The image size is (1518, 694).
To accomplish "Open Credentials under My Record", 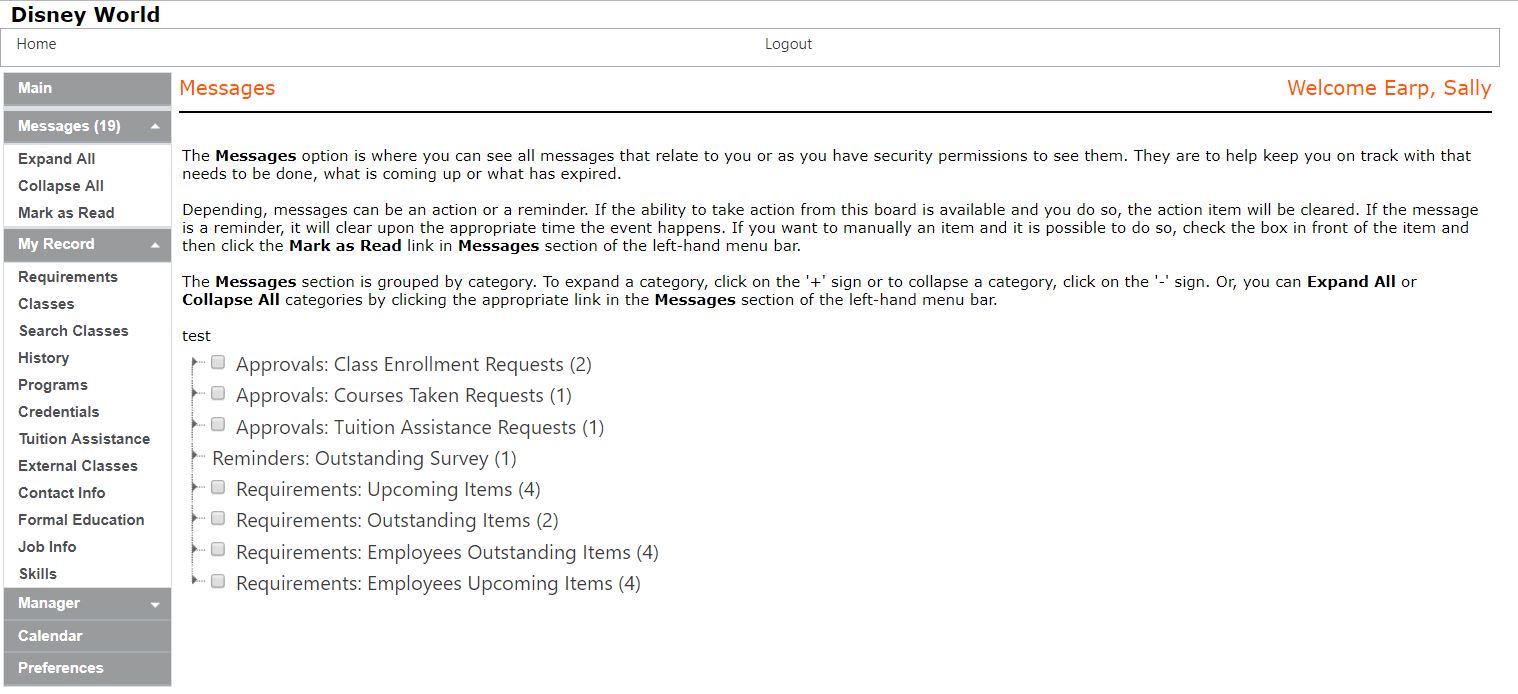I will [59, 412].
